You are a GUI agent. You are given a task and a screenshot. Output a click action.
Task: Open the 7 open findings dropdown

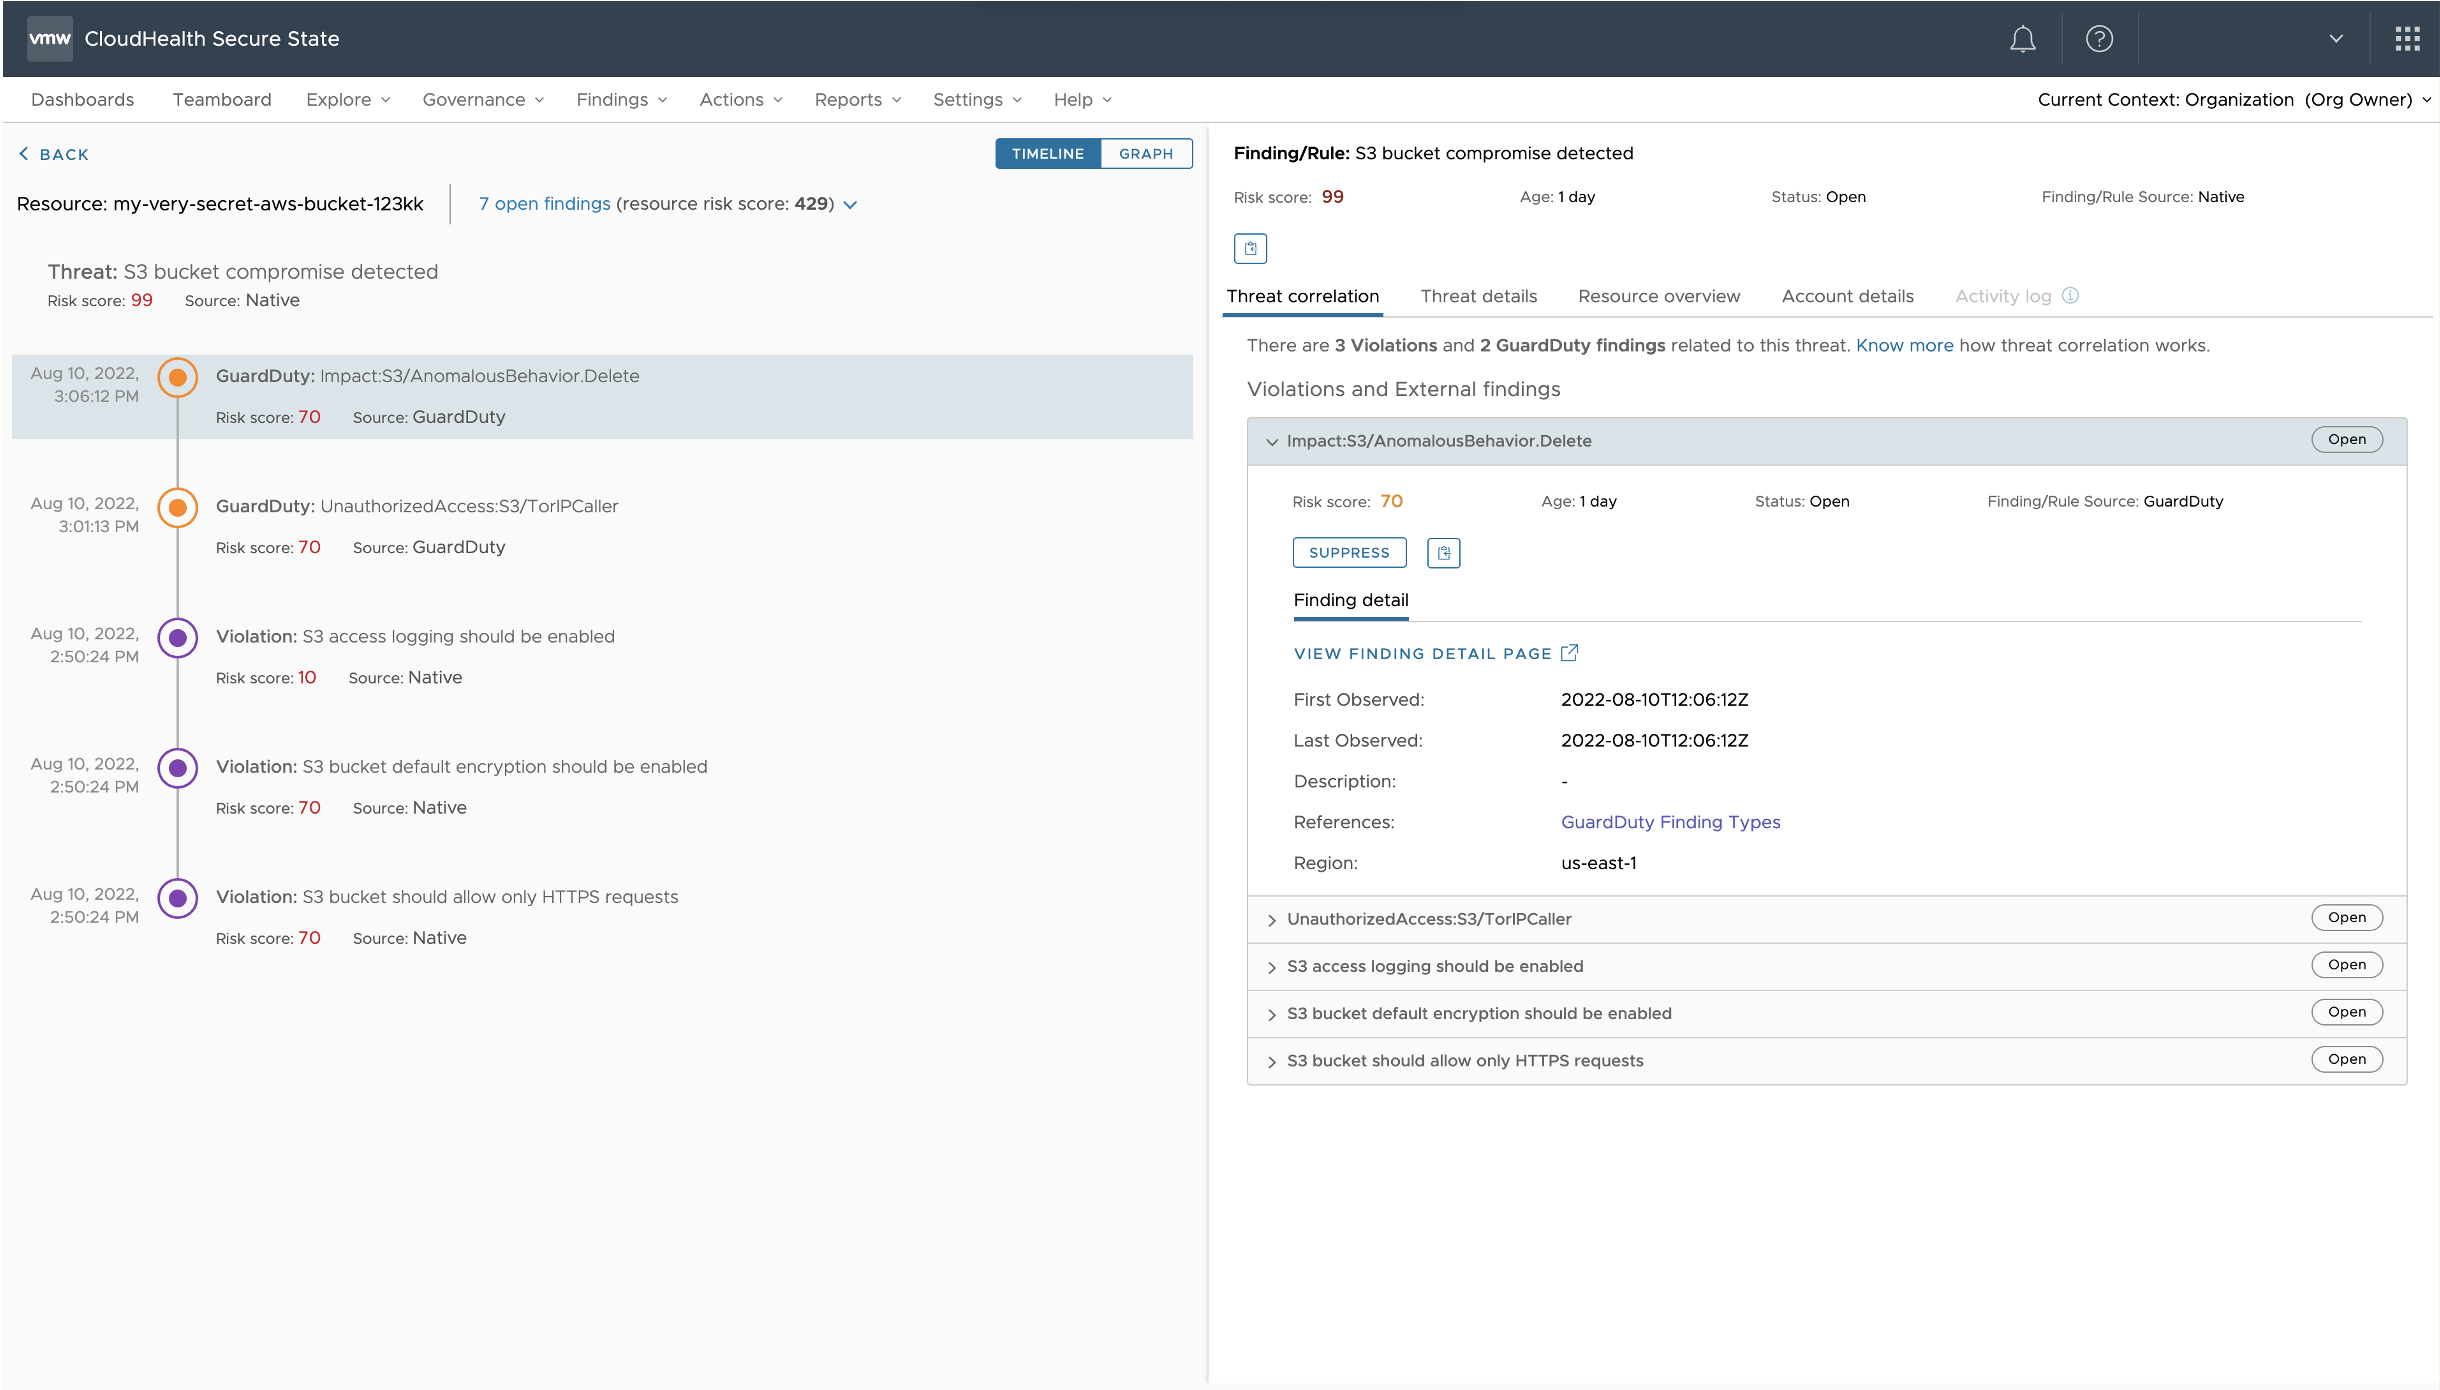[x=850, y=205]
